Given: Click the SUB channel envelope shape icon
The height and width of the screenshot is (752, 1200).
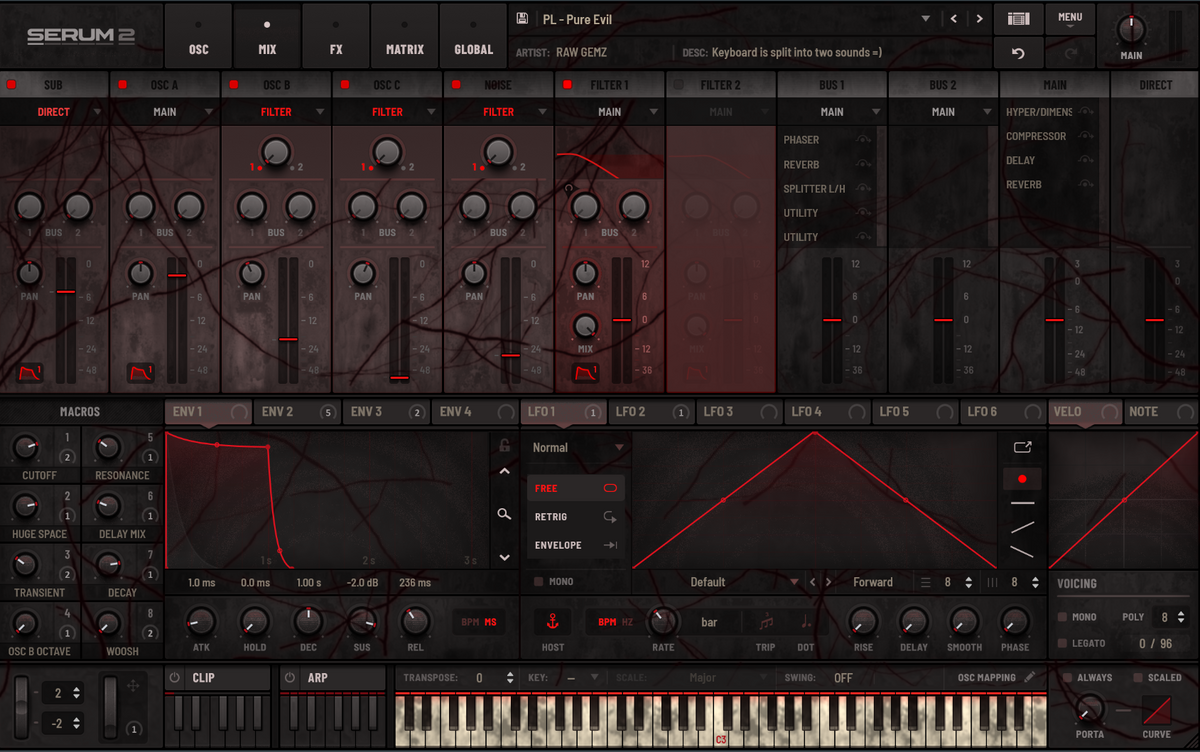Looking at the screenshot, I should coord(30,374).
